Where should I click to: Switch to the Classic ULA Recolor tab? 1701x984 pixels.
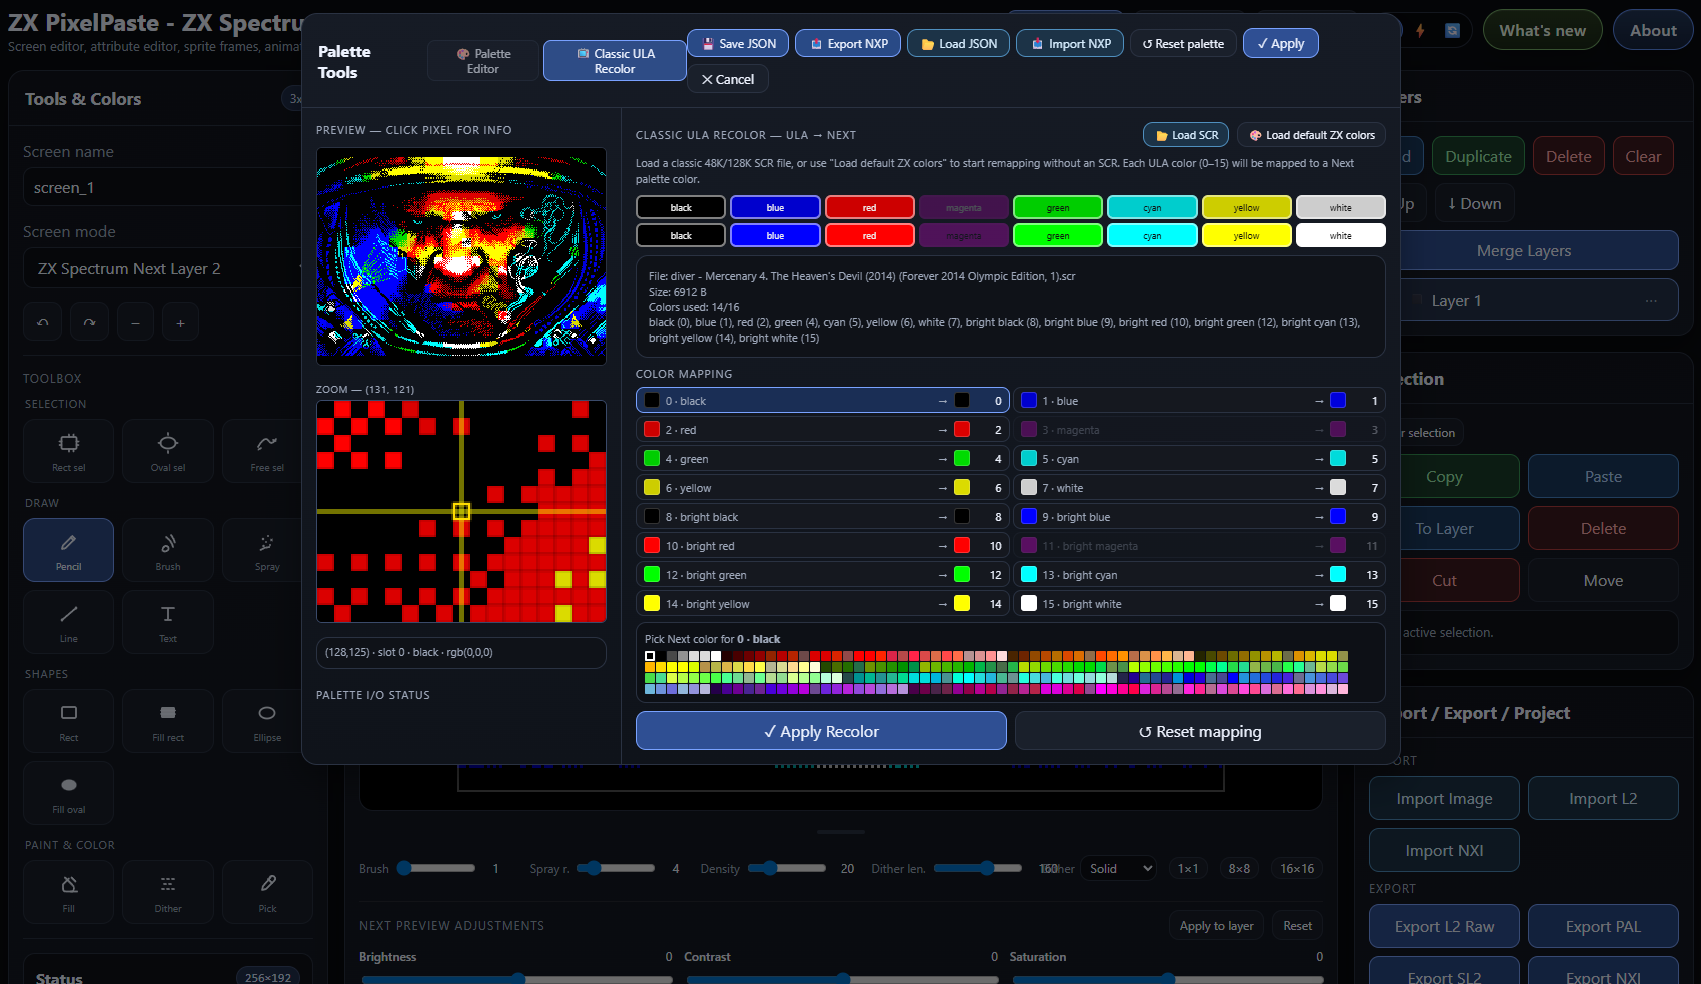(614, 61)
